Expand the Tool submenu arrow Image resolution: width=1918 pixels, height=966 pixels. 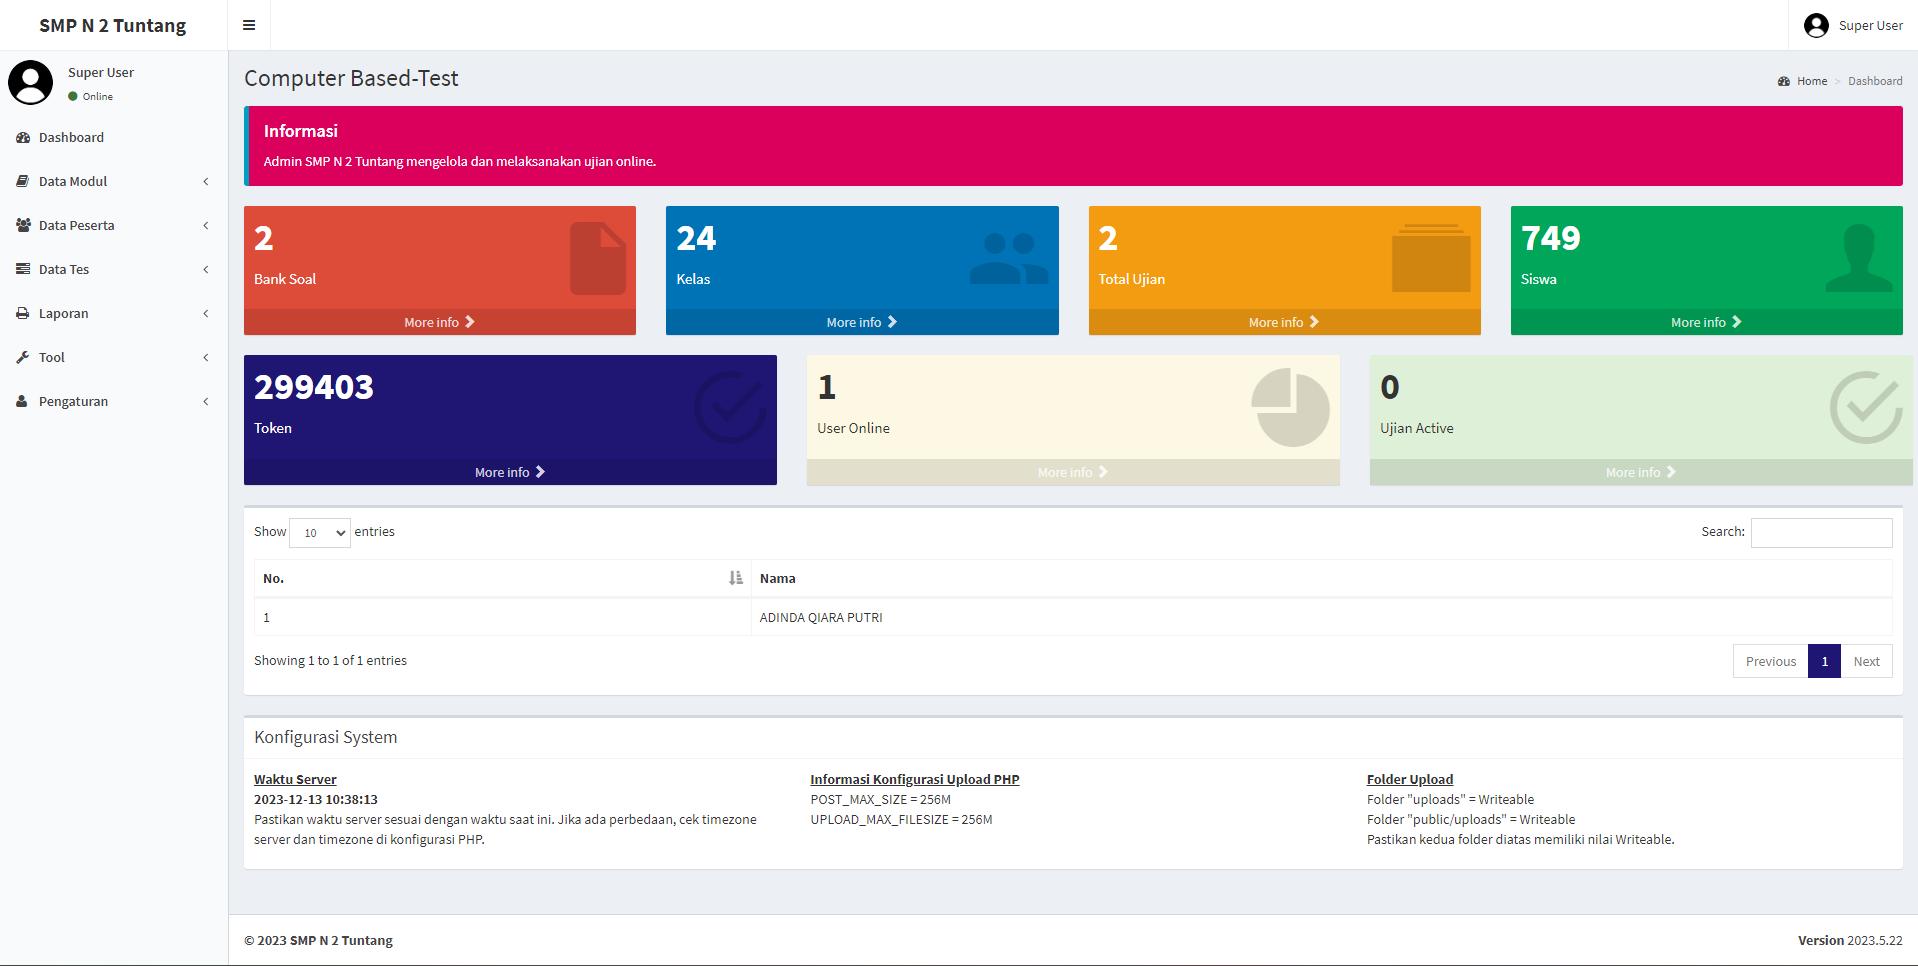(206, 357)
